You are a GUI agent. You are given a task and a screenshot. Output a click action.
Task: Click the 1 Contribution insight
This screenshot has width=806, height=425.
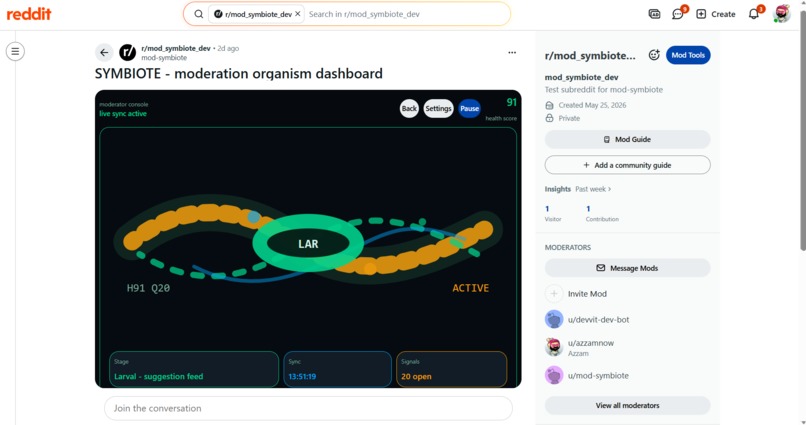(602, 213)
